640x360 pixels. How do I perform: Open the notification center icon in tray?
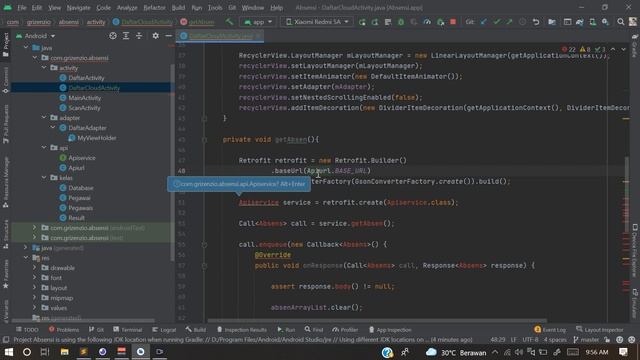[x=623, y=352]
